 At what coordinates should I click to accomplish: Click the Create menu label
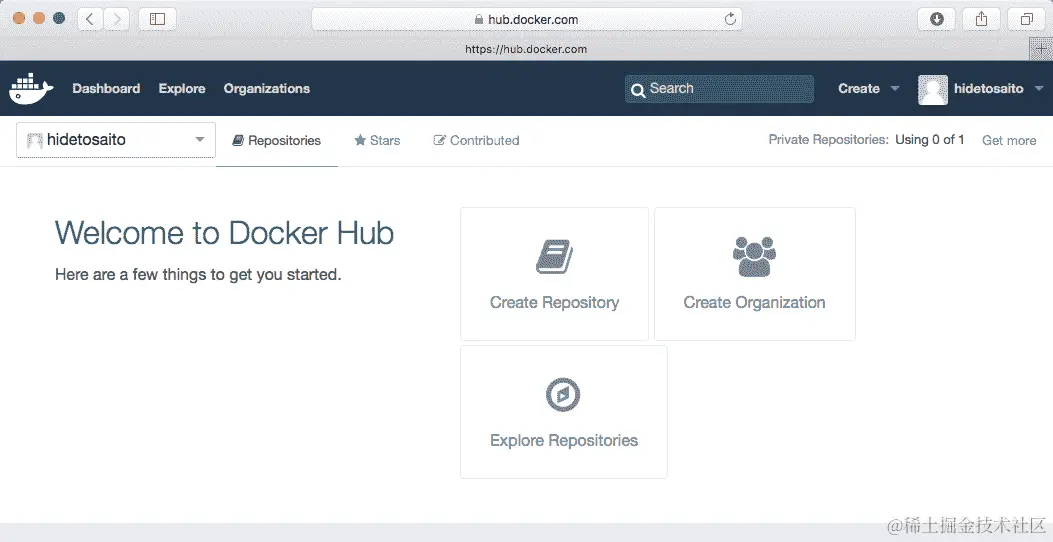tap(859, 89)
